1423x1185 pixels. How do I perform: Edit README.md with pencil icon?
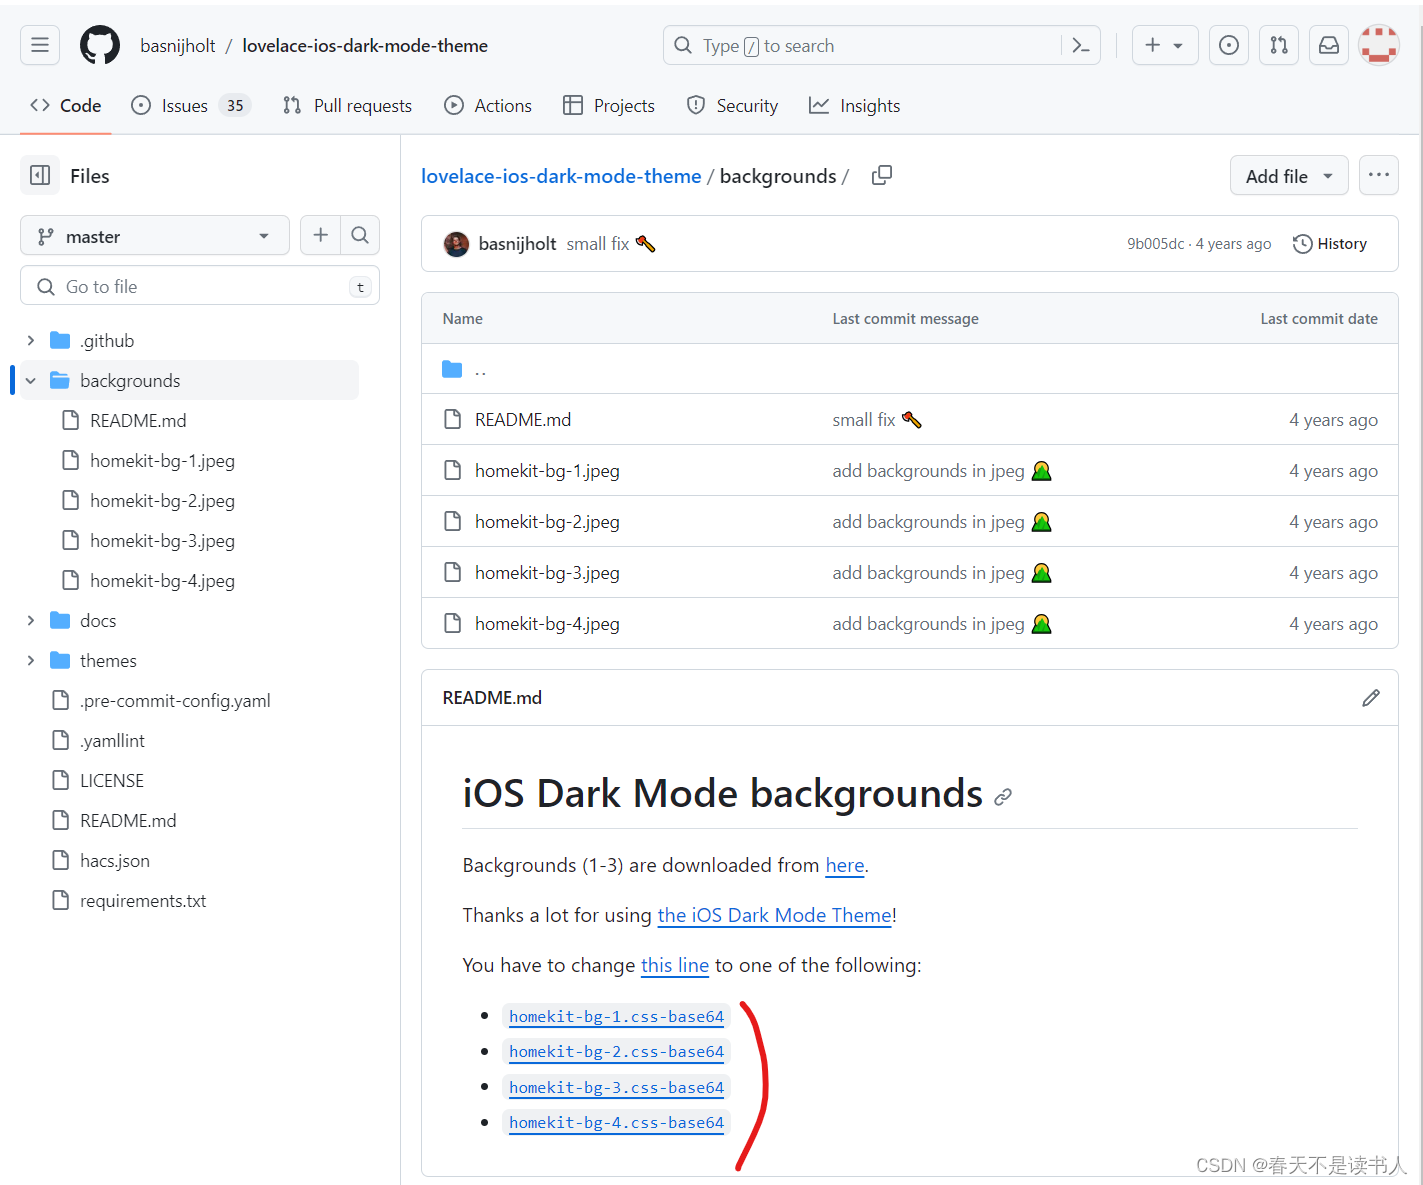click(x=1371, y=698)
